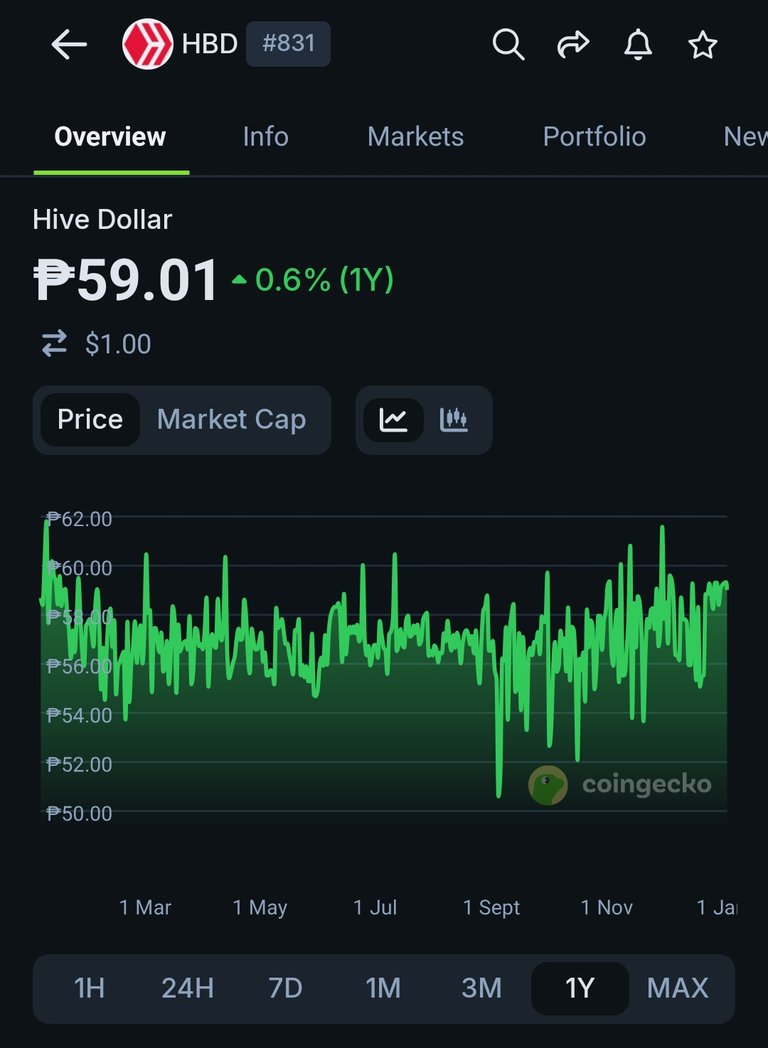The width and height of the screenshot is (768, 1048).
Task: Add HBD to favorites star
Action: pos(703,44)
